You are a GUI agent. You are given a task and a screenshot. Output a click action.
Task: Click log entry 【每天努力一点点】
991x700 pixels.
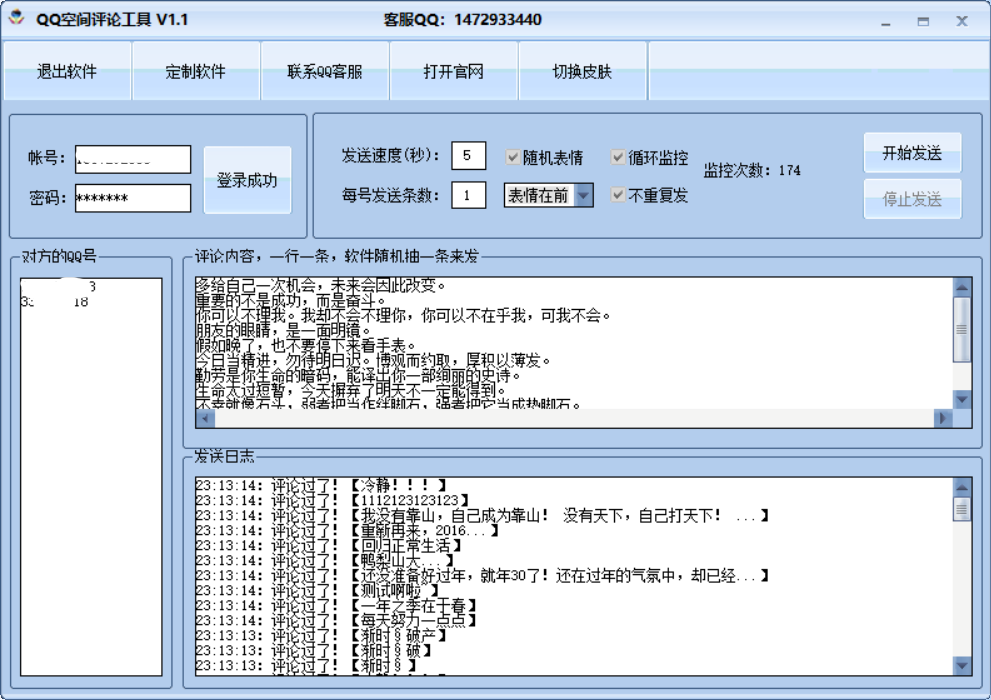tap(336, 620)
